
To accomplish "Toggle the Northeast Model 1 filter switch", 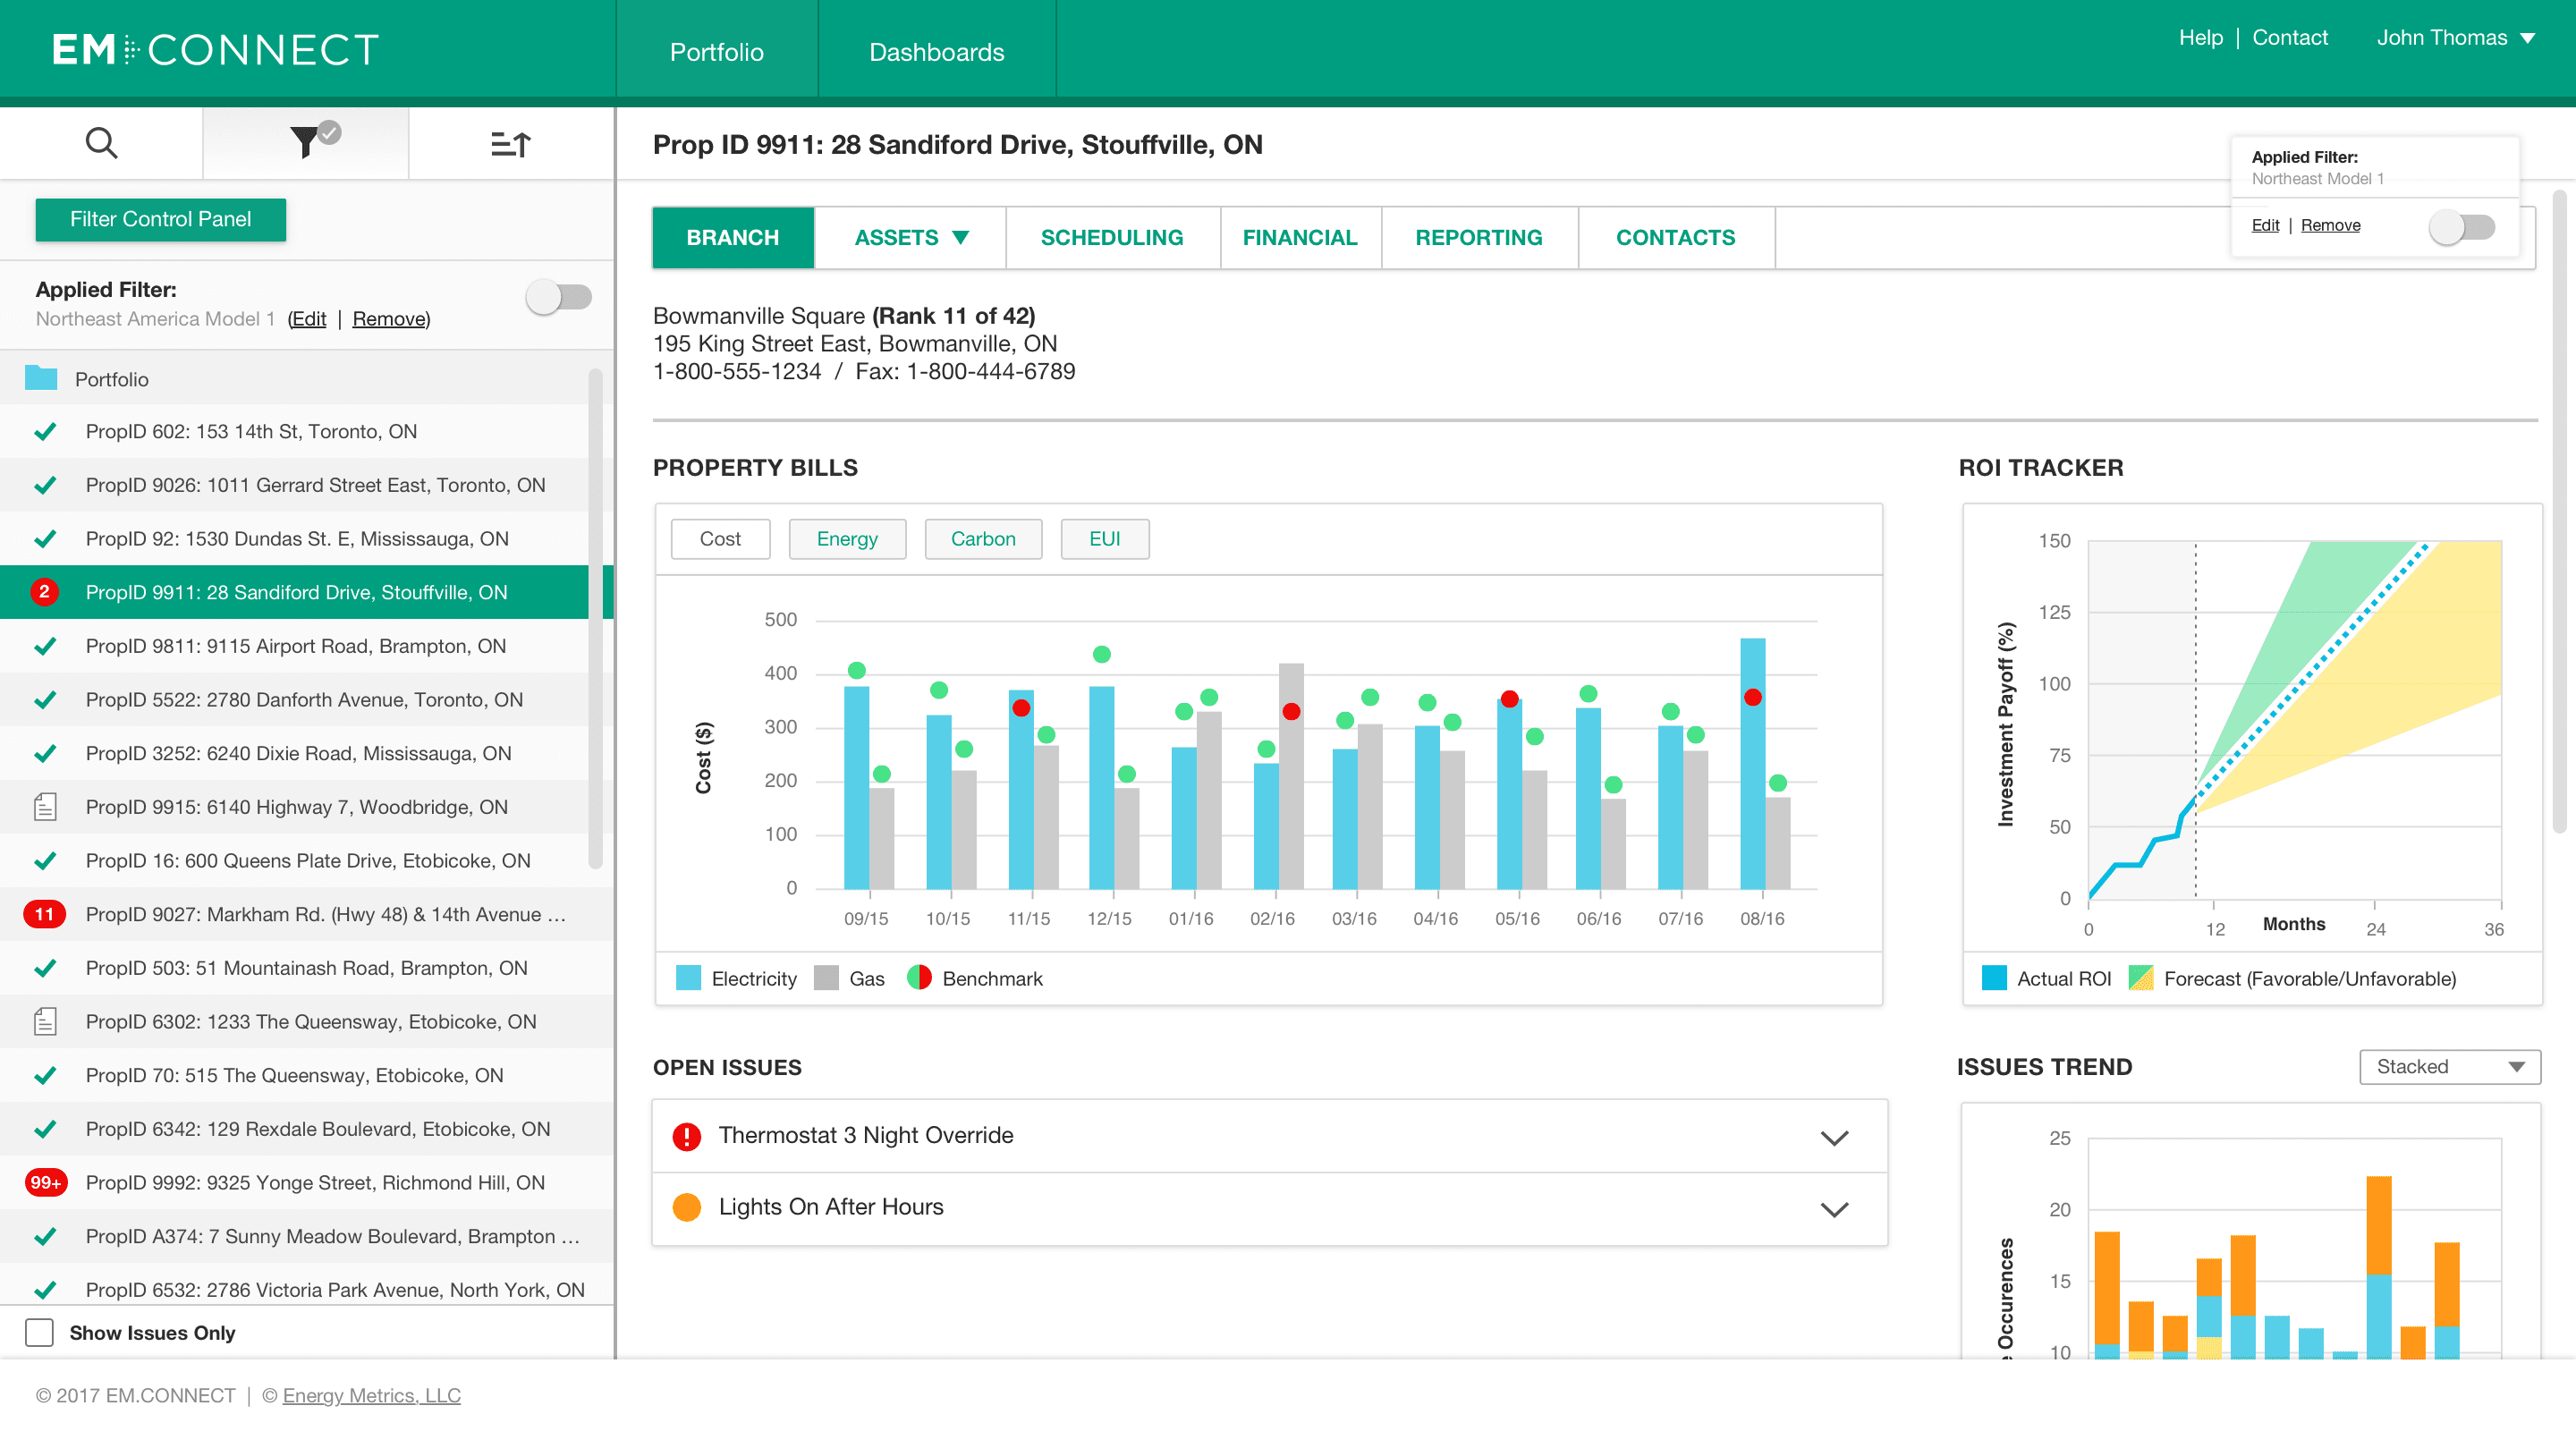I will [x=2462, y=227].
